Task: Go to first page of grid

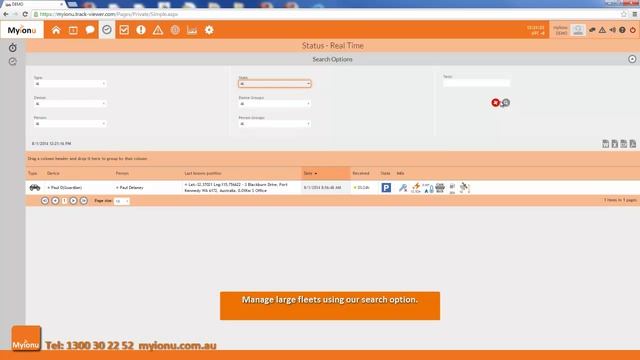Action: pyautogui.click(x=45, y=201)
